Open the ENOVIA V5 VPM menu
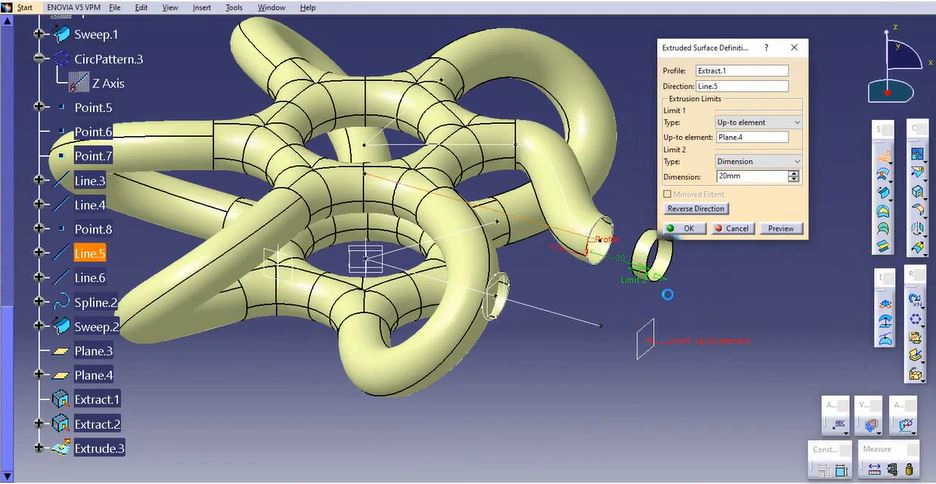 [74, 8]
